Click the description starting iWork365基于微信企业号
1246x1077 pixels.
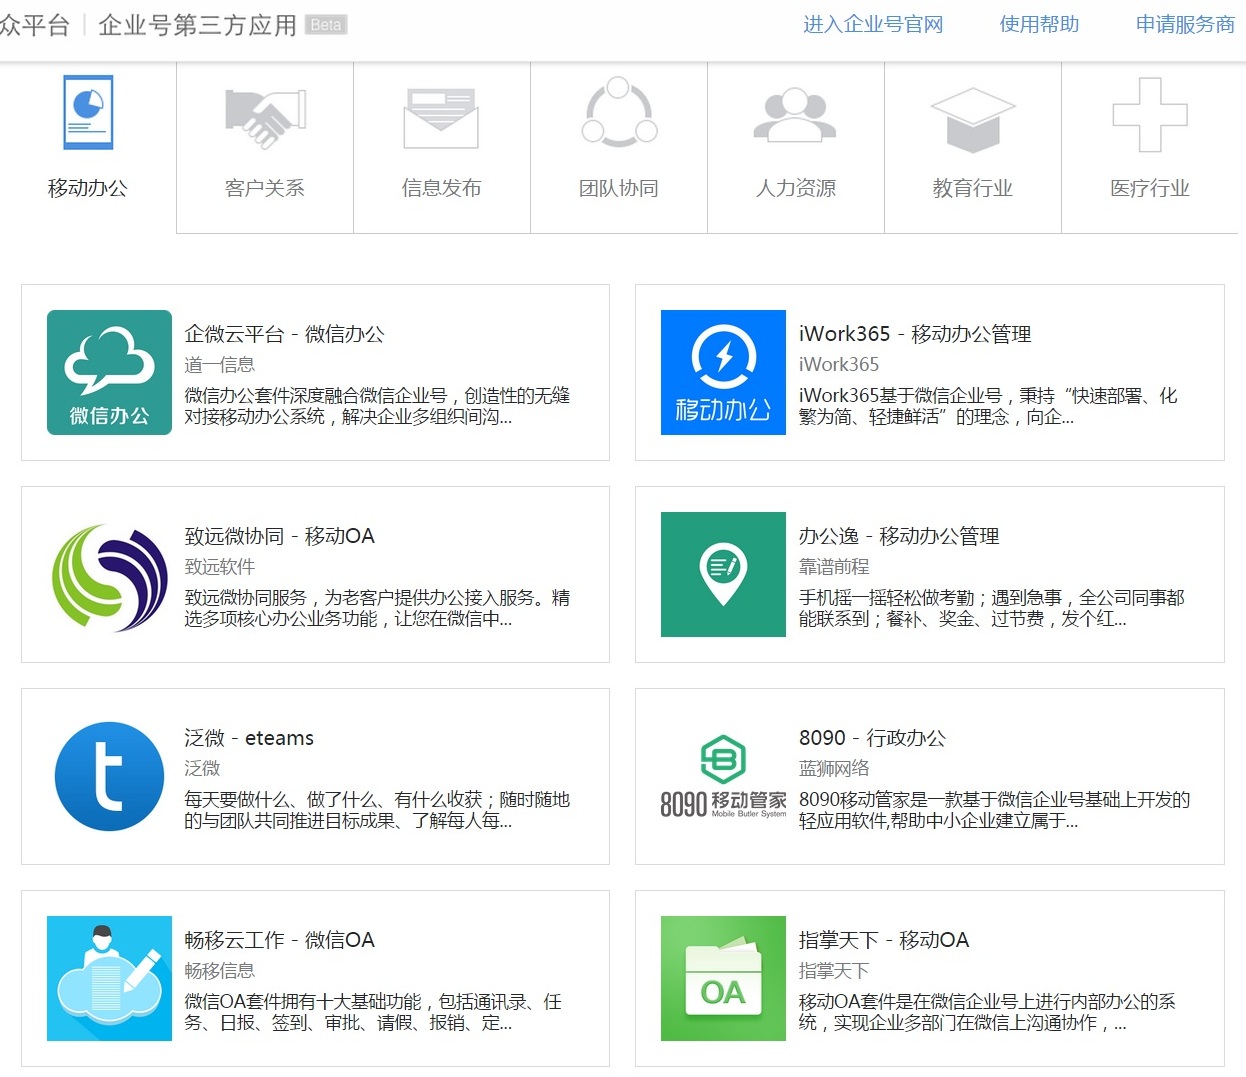point(988,406)
